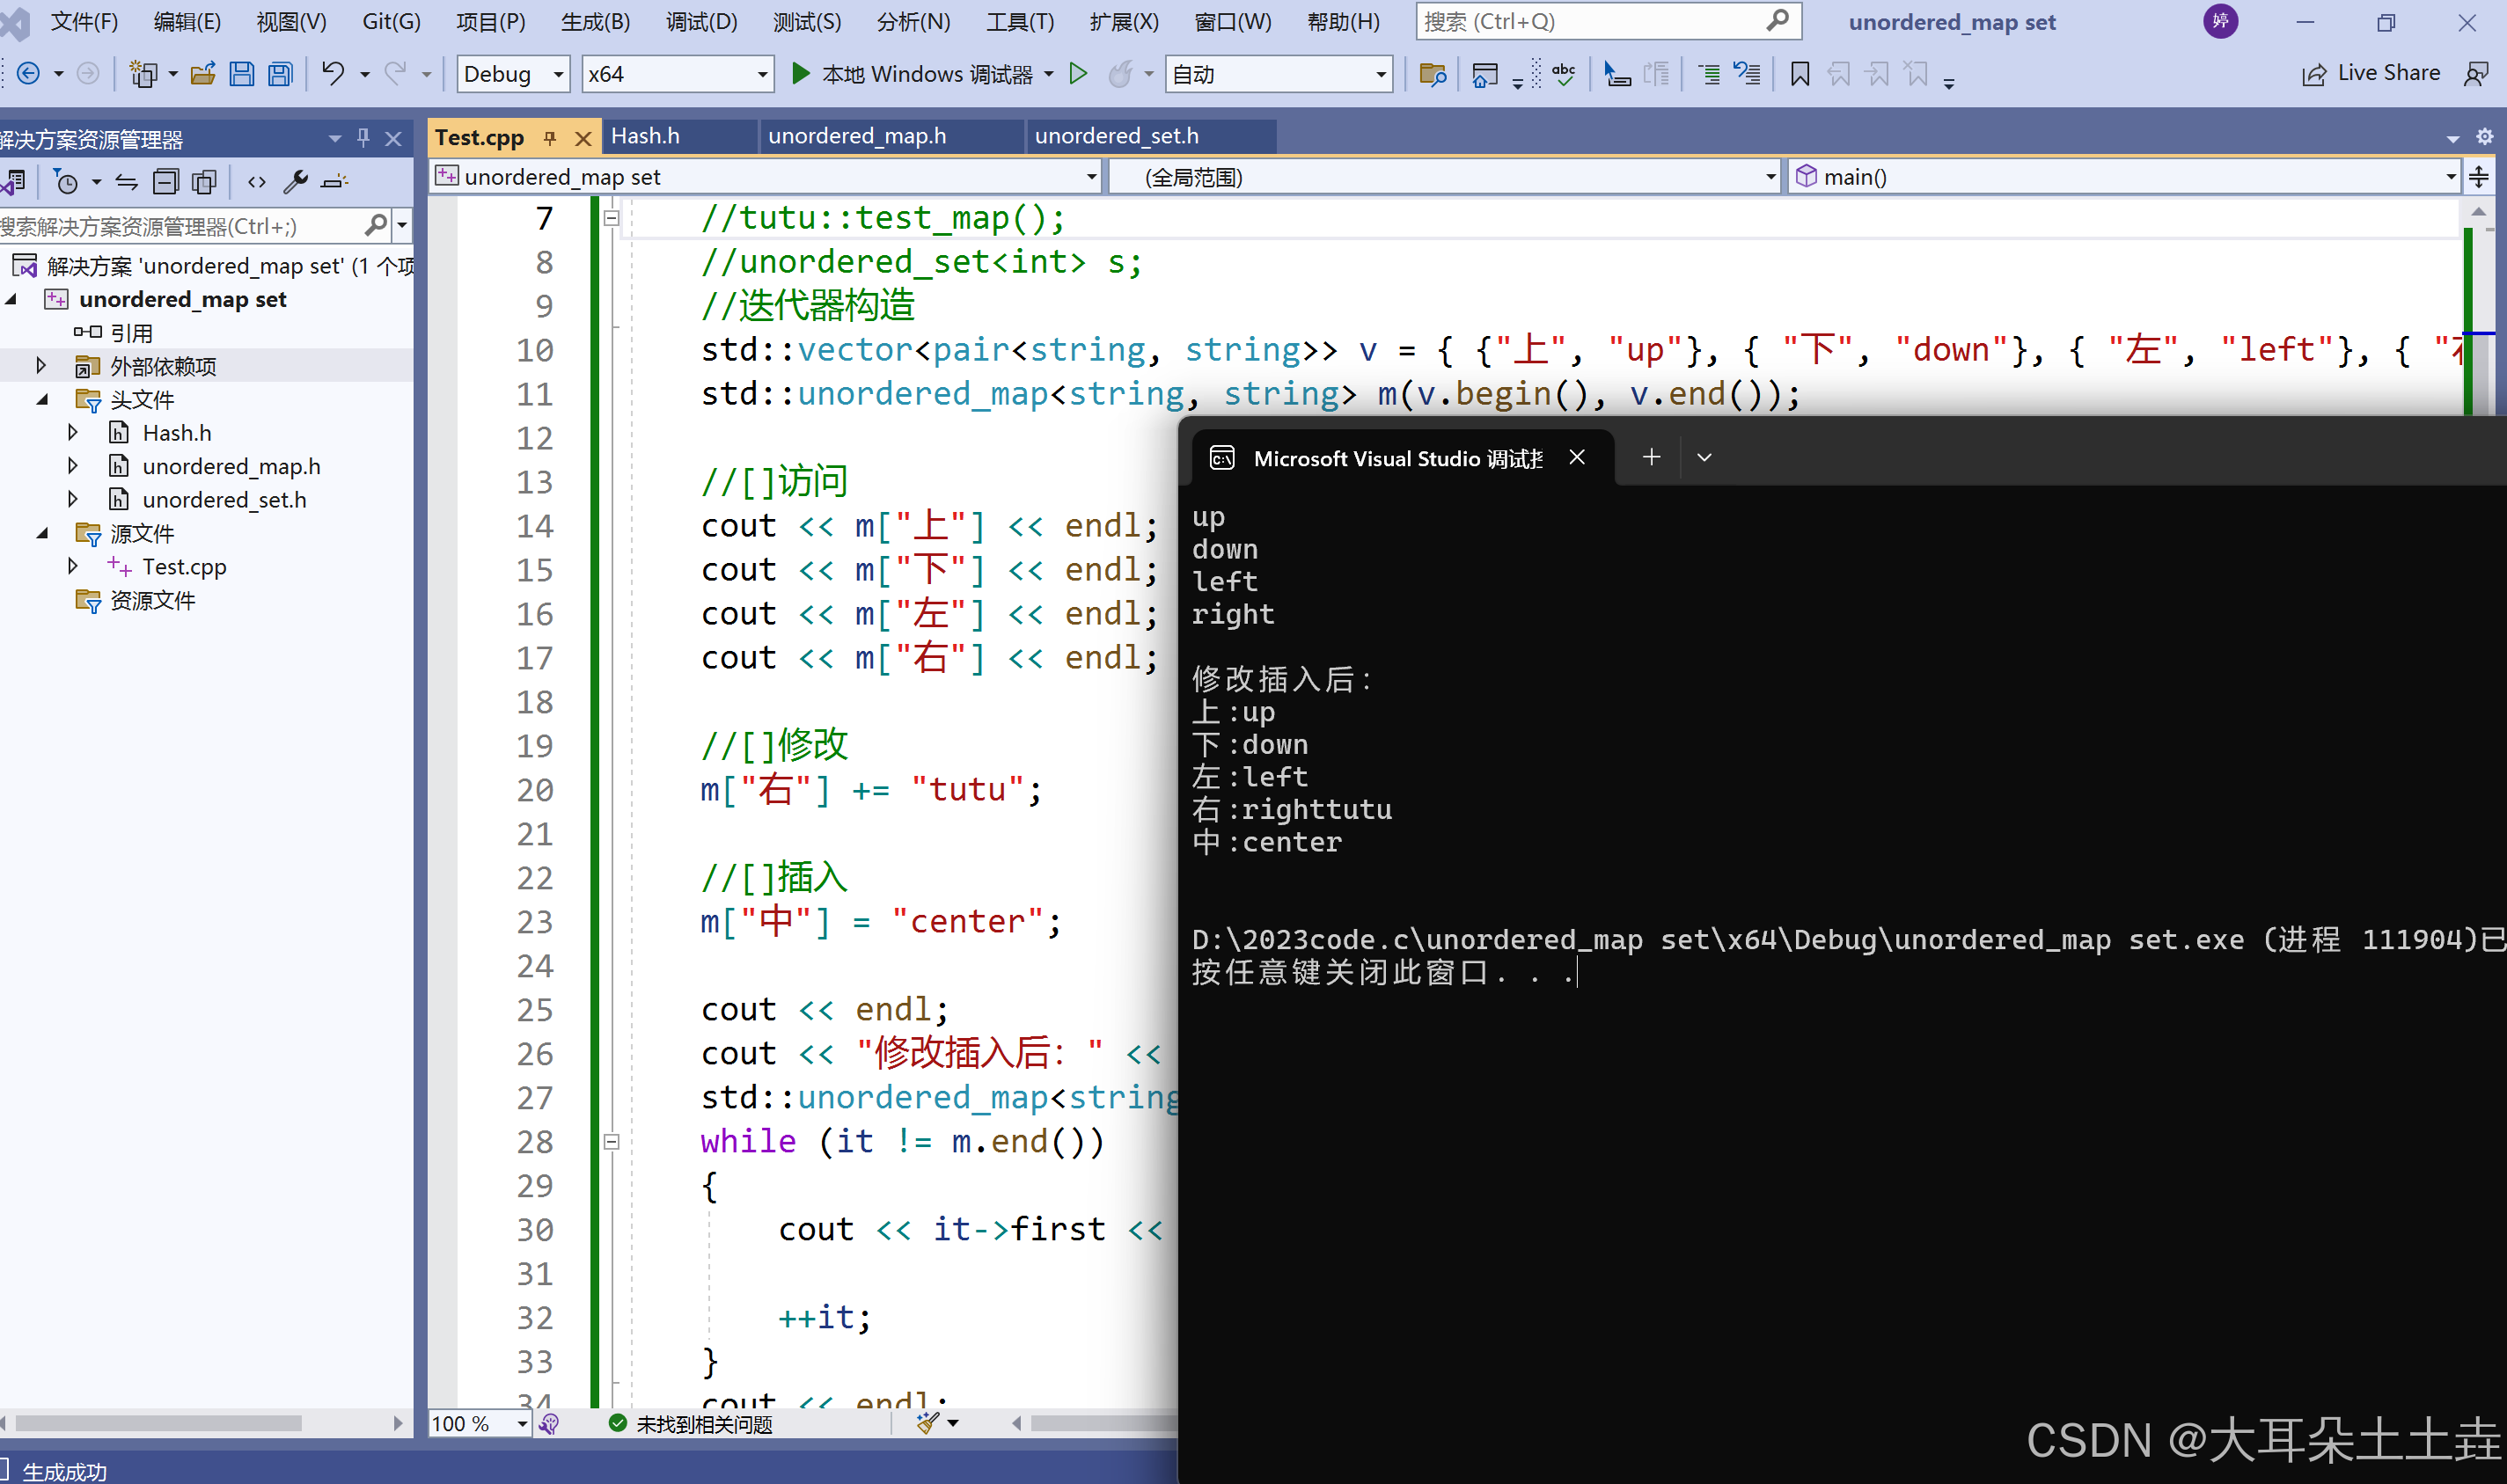Click the uncomment selected lines icon

[1747, 74]
